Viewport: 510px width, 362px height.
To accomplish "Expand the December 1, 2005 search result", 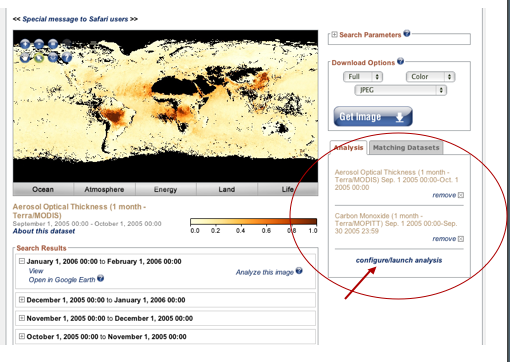I will tap(22, 300).
